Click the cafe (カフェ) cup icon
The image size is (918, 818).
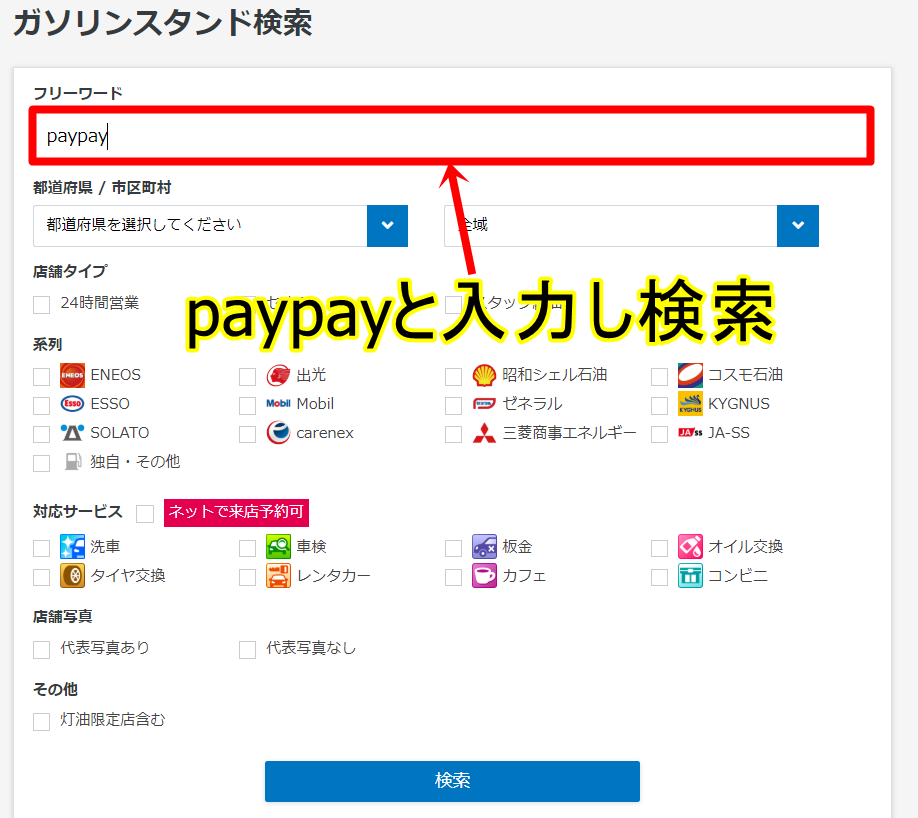[484, 576]
